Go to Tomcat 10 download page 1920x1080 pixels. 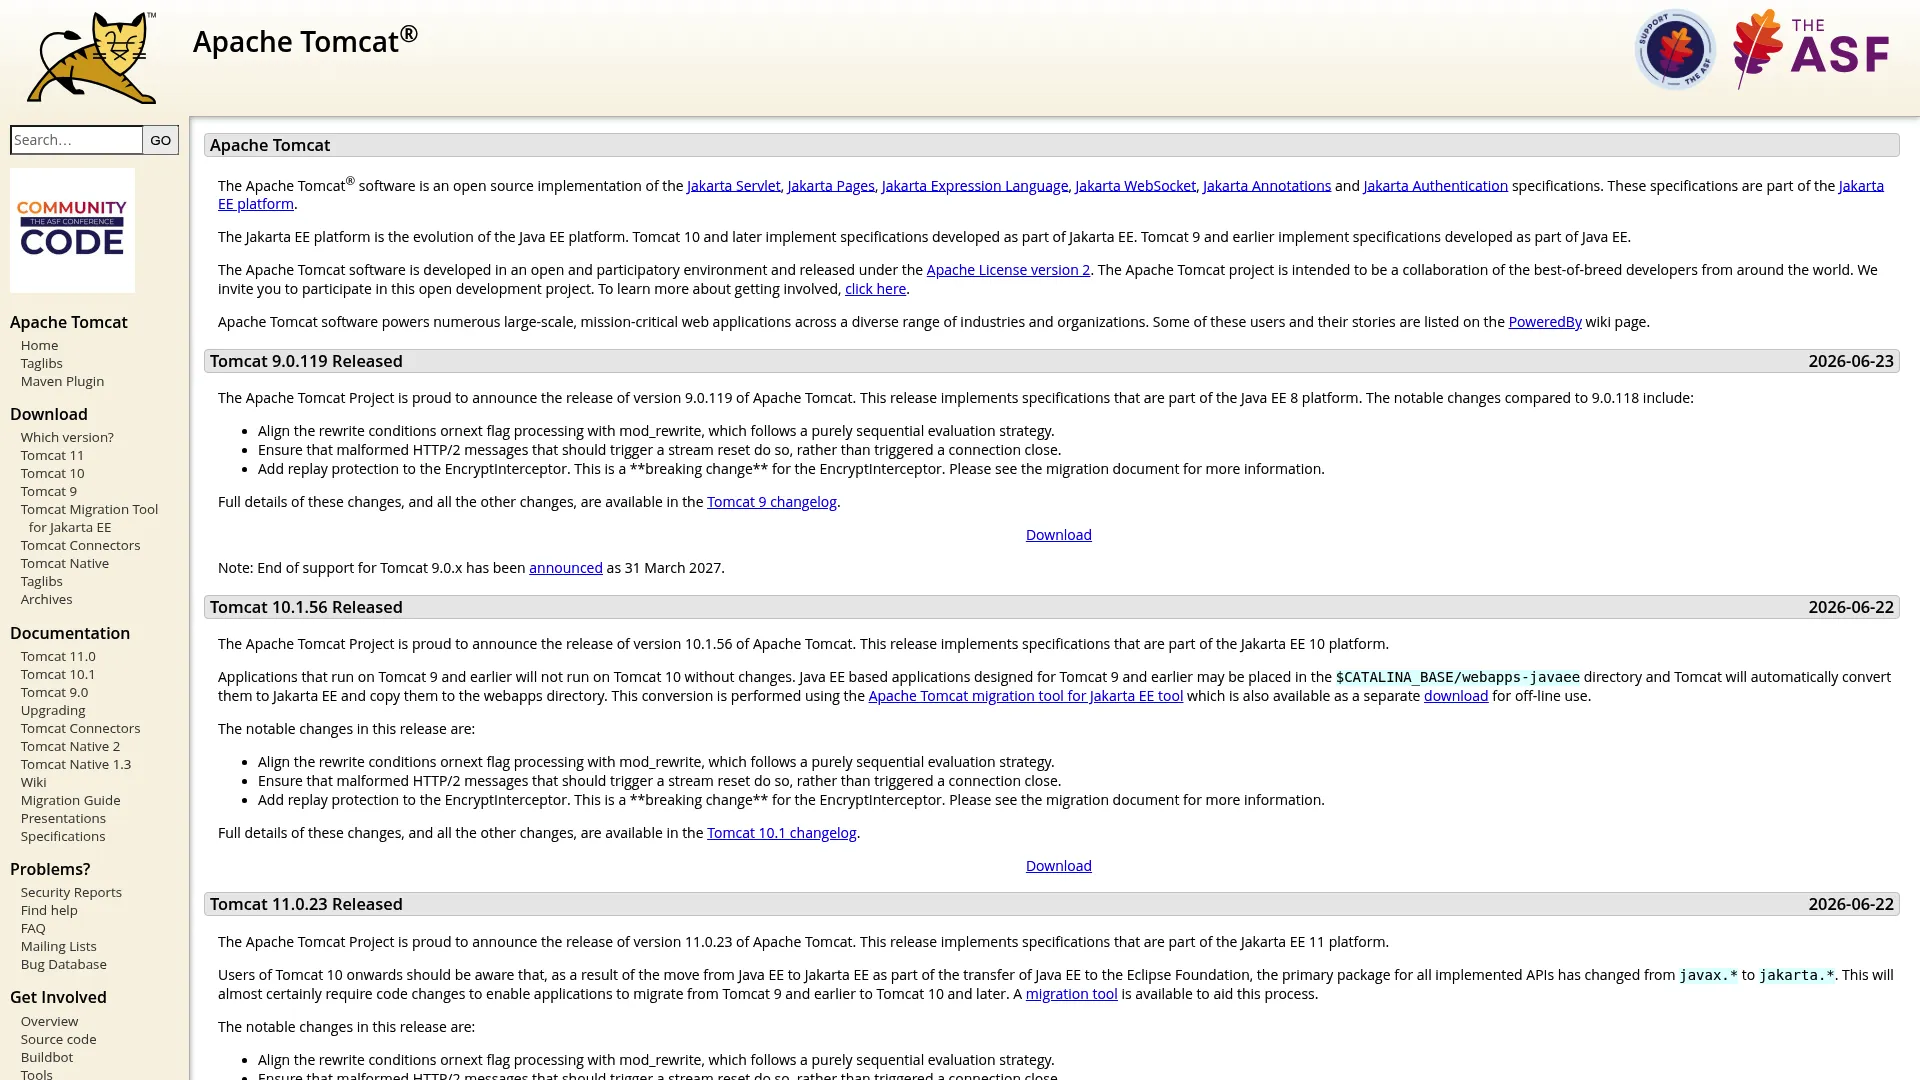[x=52, y=473]
